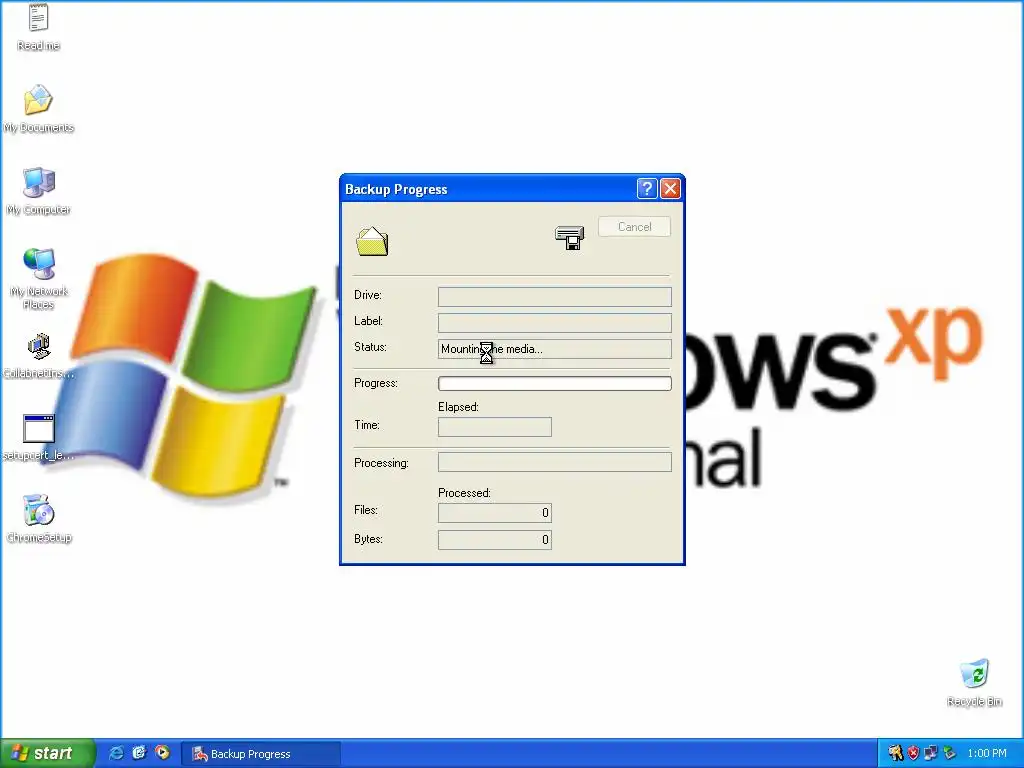Click the Backup Progress taskbar button

(x=260, y=754)
